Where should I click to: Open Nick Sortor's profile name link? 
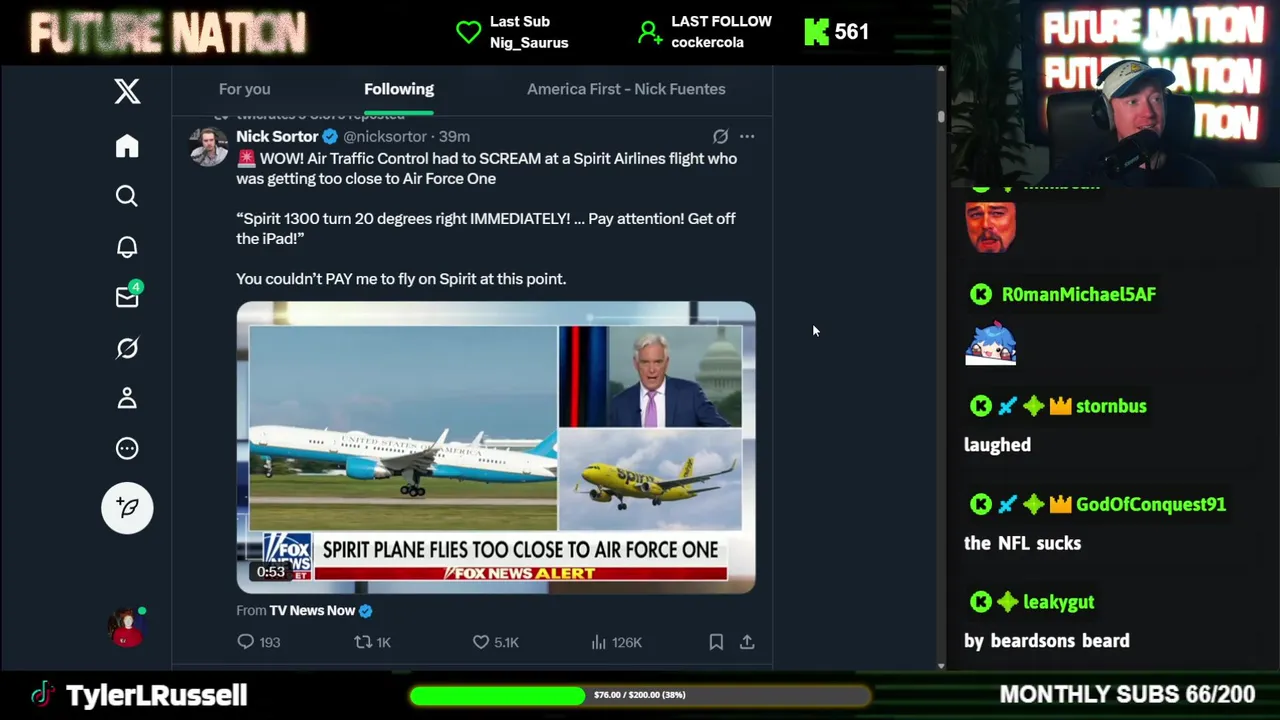click(x=277, y=136)
